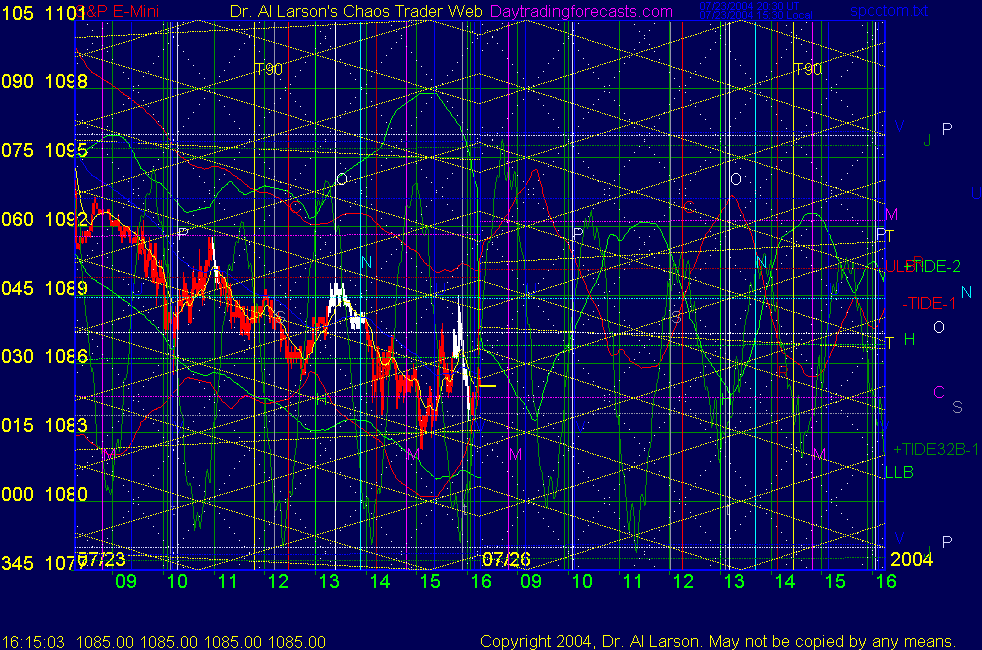Click the T90 marker above the 07/23 session
982x650 pixels.
click(x=269, y=69)
